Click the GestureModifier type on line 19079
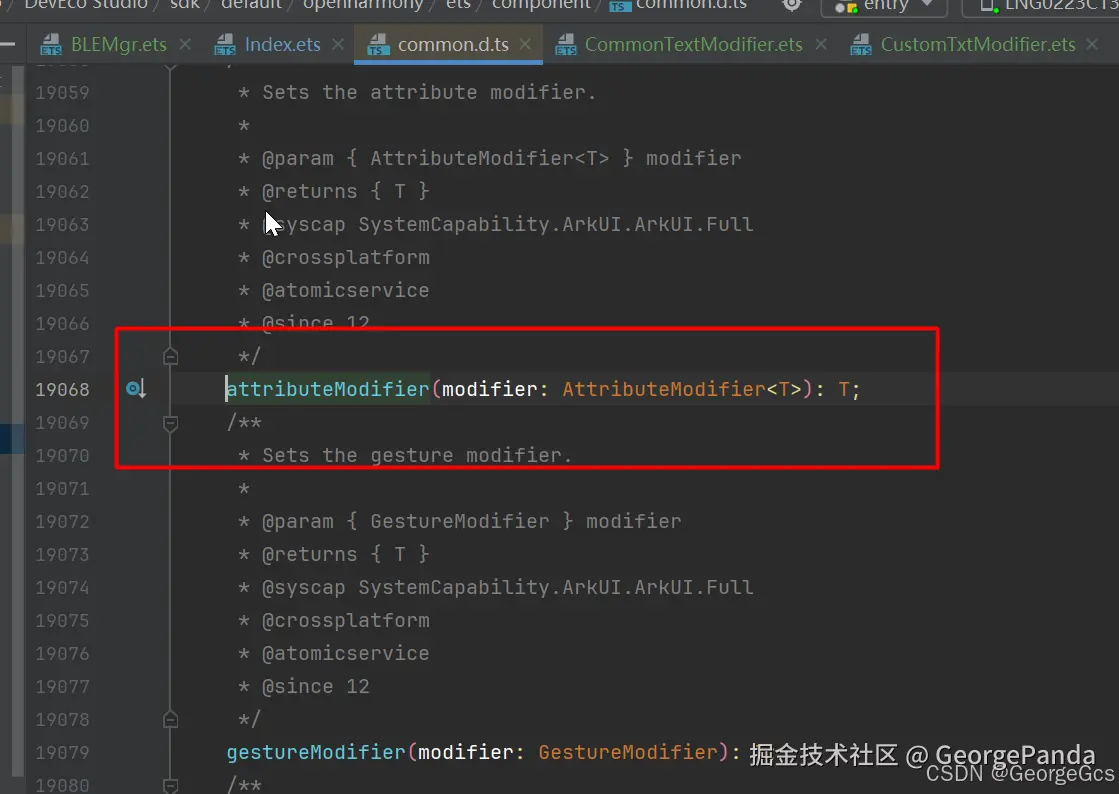The image size is (1119, 794). pyautogui.click(x=628, y=752)
